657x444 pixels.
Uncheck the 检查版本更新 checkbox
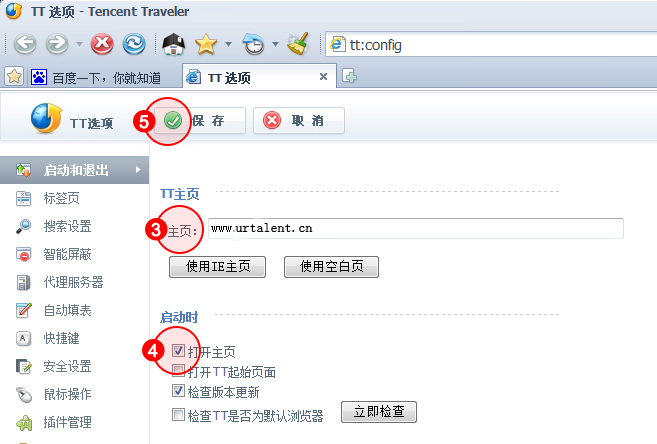[x=178, y=391]
